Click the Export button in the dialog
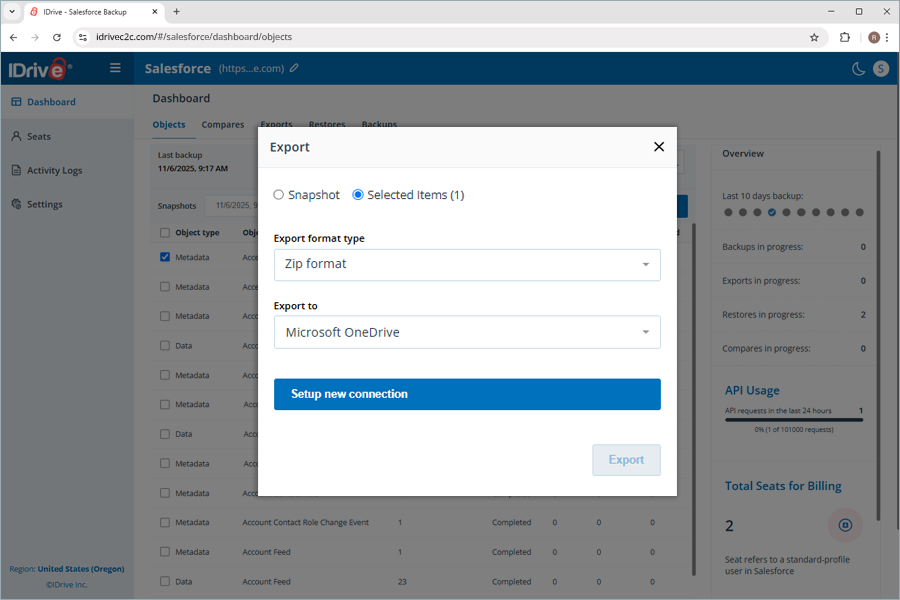 tap(626, 460)
